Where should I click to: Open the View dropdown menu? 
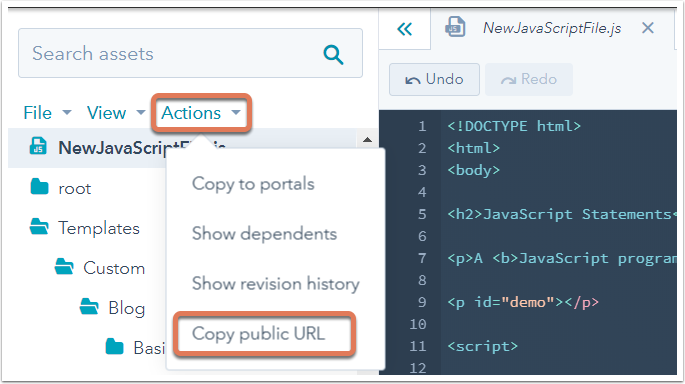click(116, 113)
